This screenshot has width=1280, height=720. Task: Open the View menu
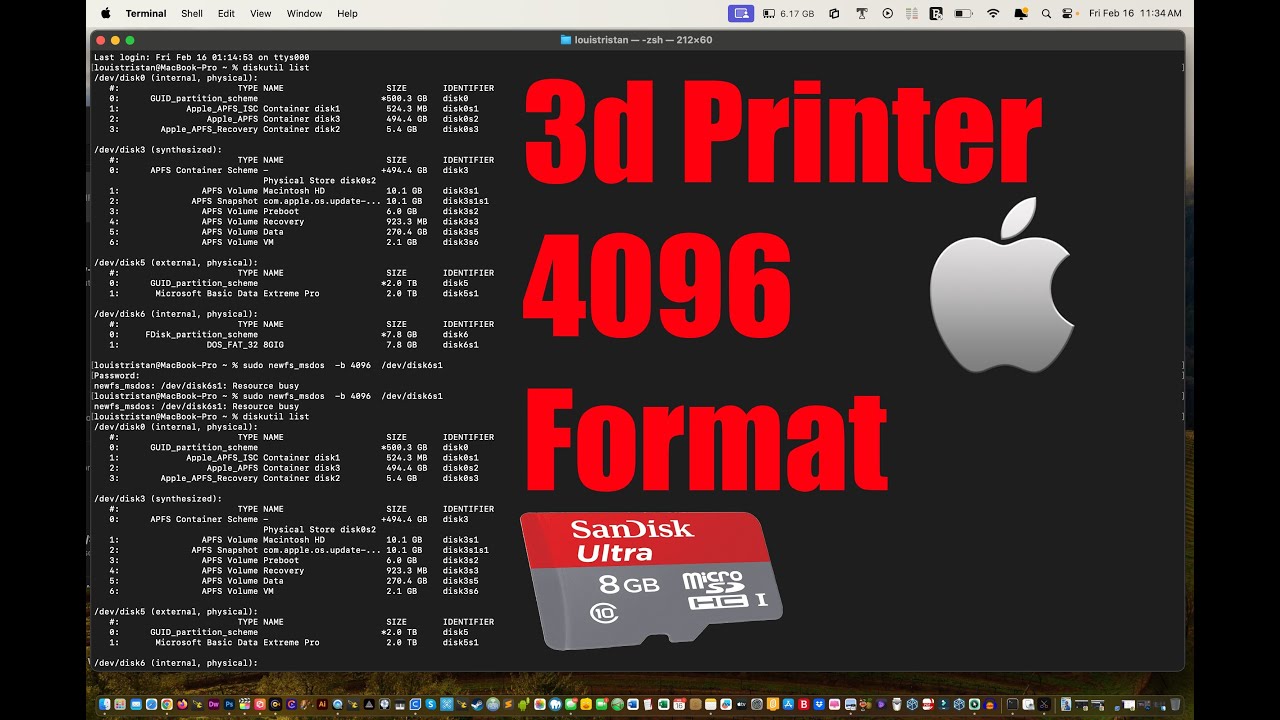coord(261,13)
